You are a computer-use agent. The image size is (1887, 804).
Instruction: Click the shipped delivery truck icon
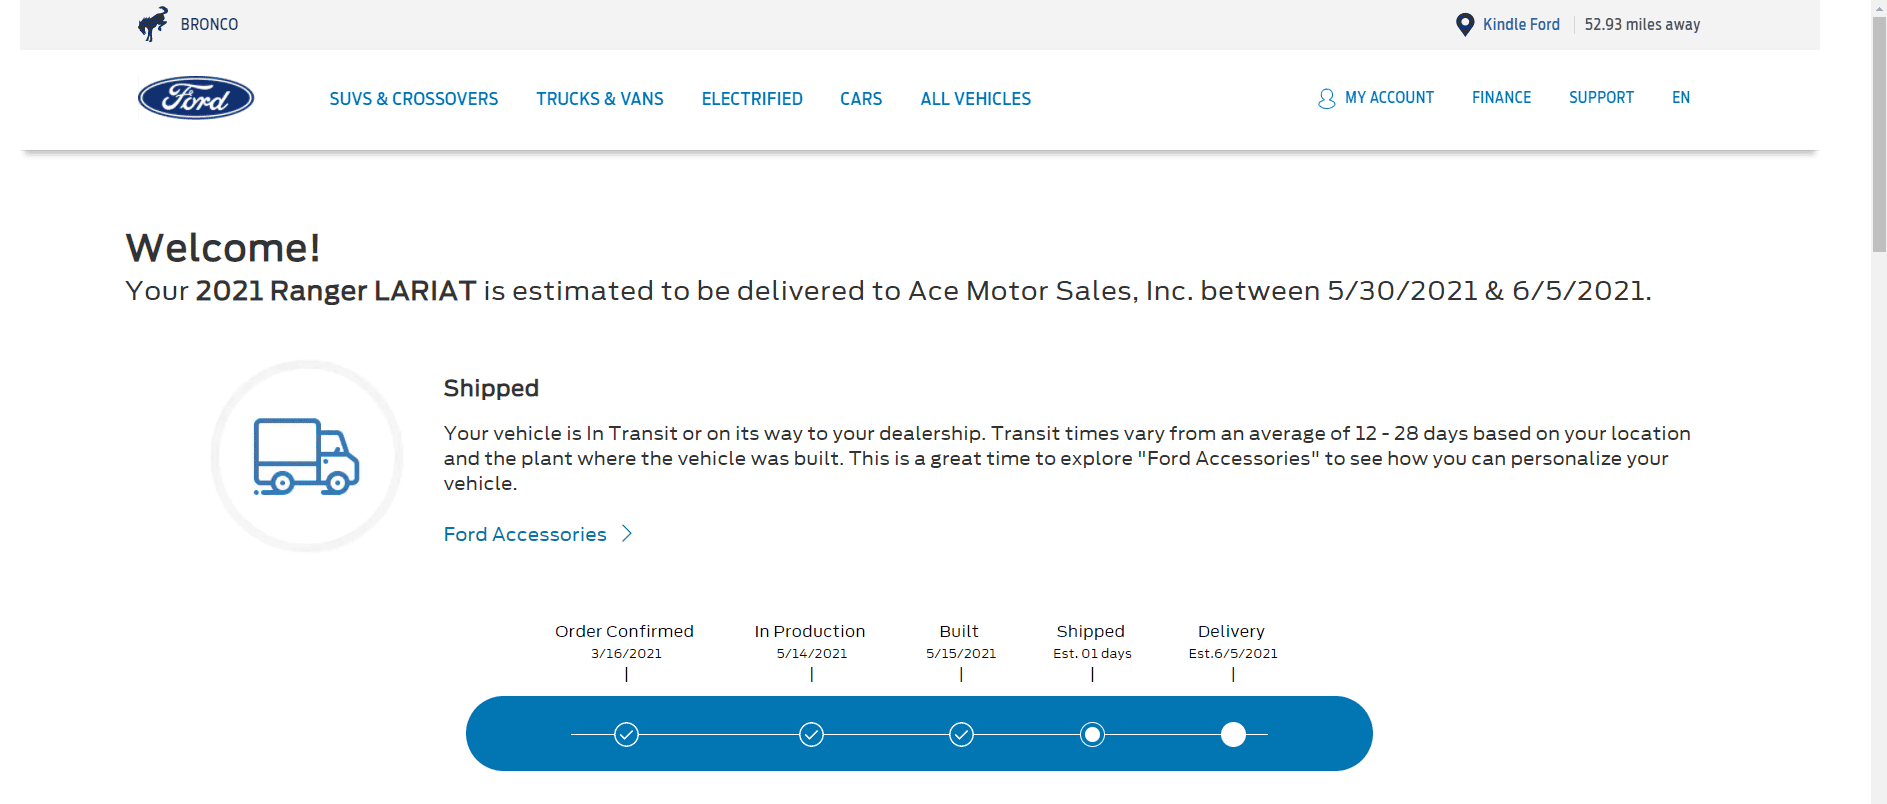pyautogui.click(x=307, y=456)
